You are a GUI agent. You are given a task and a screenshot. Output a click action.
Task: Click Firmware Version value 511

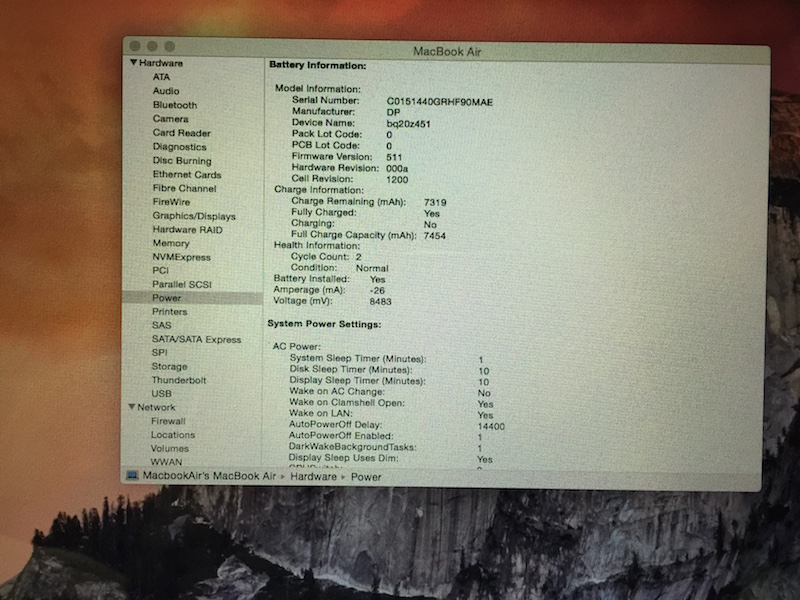394,158
